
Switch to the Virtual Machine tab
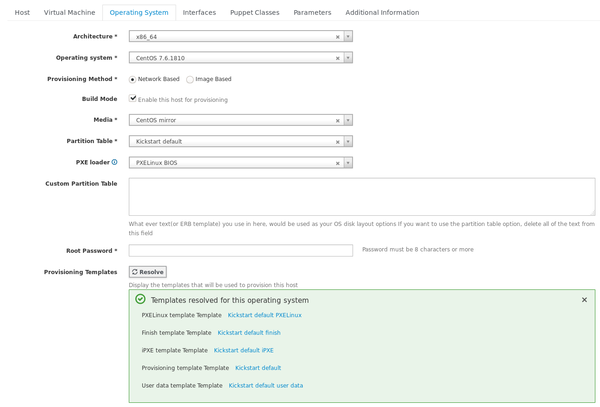coord(69,12)
